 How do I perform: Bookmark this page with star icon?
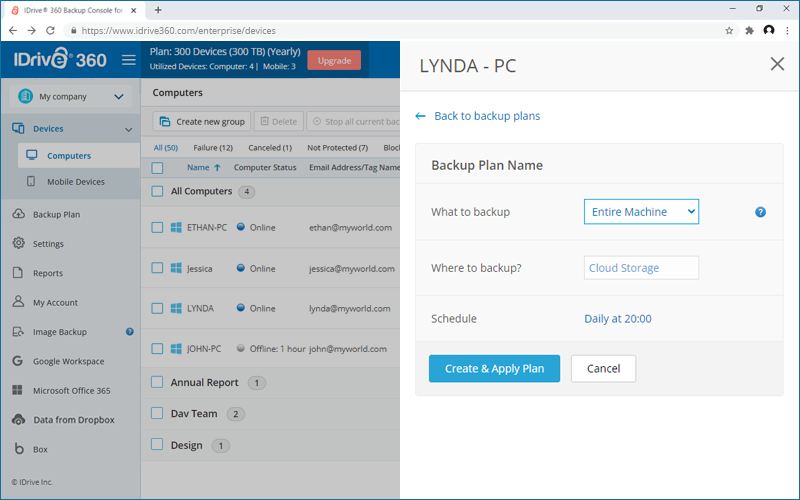click(729, 31)
